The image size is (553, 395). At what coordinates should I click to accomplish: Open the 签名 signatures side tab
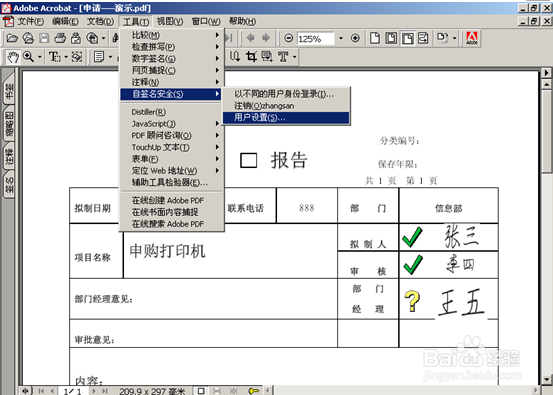coord(9,185)
